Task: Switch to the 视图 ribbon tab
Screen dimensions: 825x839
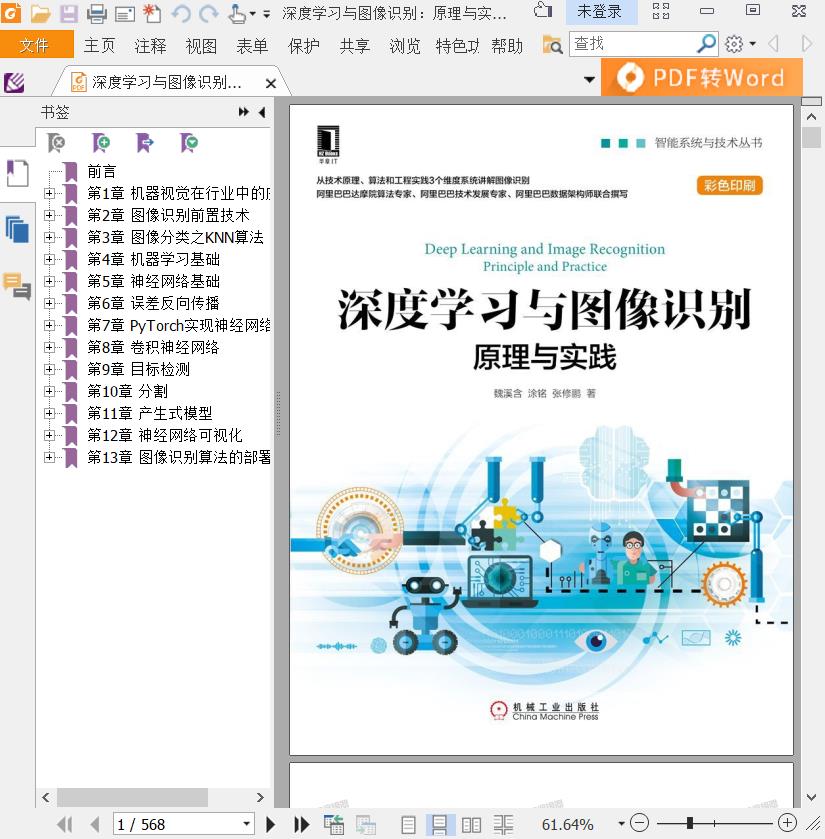Action: click(x=201, y=45)
